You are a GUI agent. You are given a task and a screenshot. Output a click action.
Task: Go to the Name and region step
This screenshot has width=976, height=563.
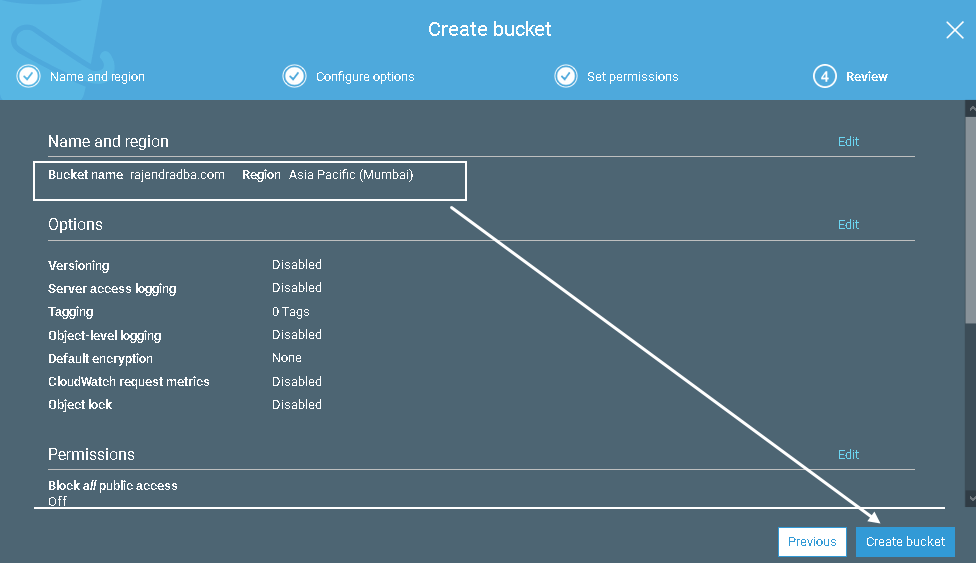click(97, 77)
